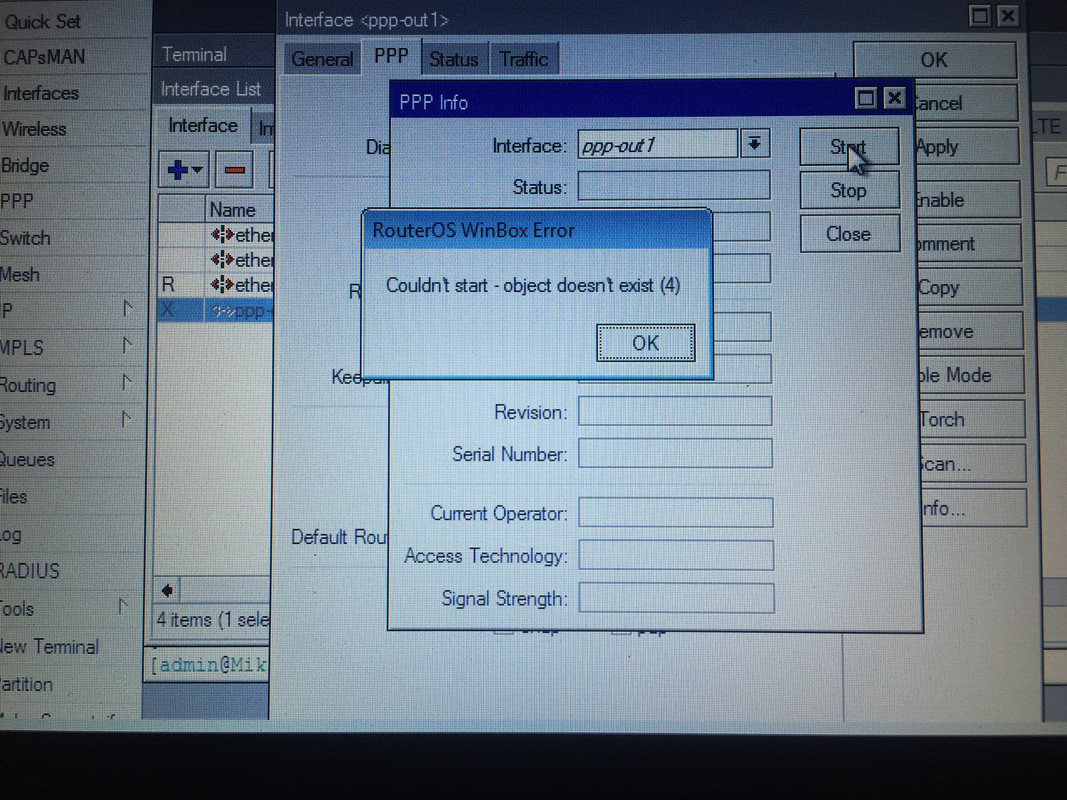This screenshot has height=800, width=1067.
Task: Open Quick Set in sidebar
Action: (42, 22)
